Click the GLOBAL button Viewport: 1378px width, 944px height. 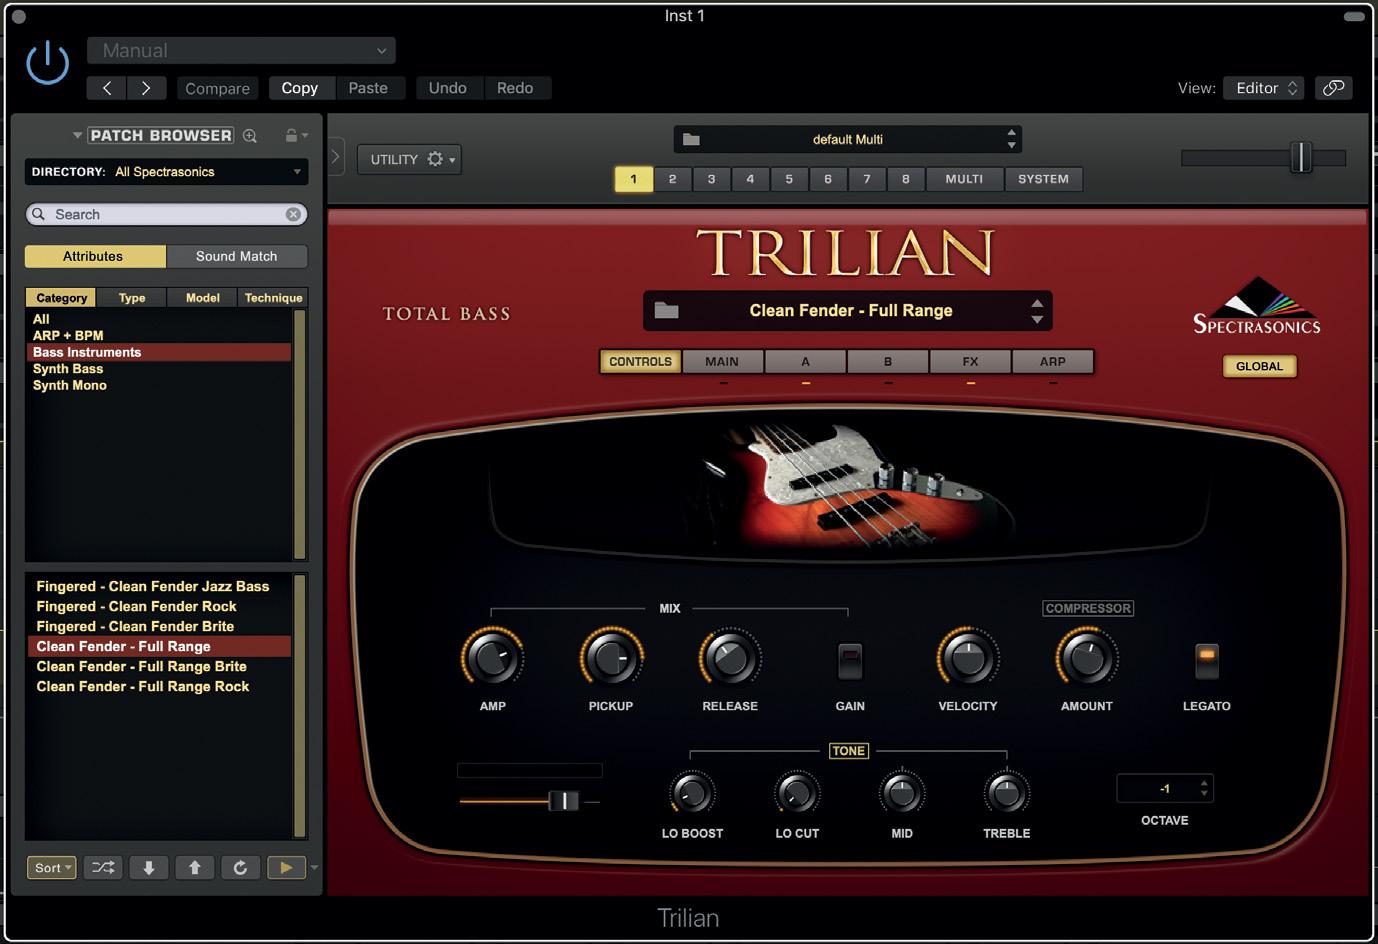tap(1259, 366)
